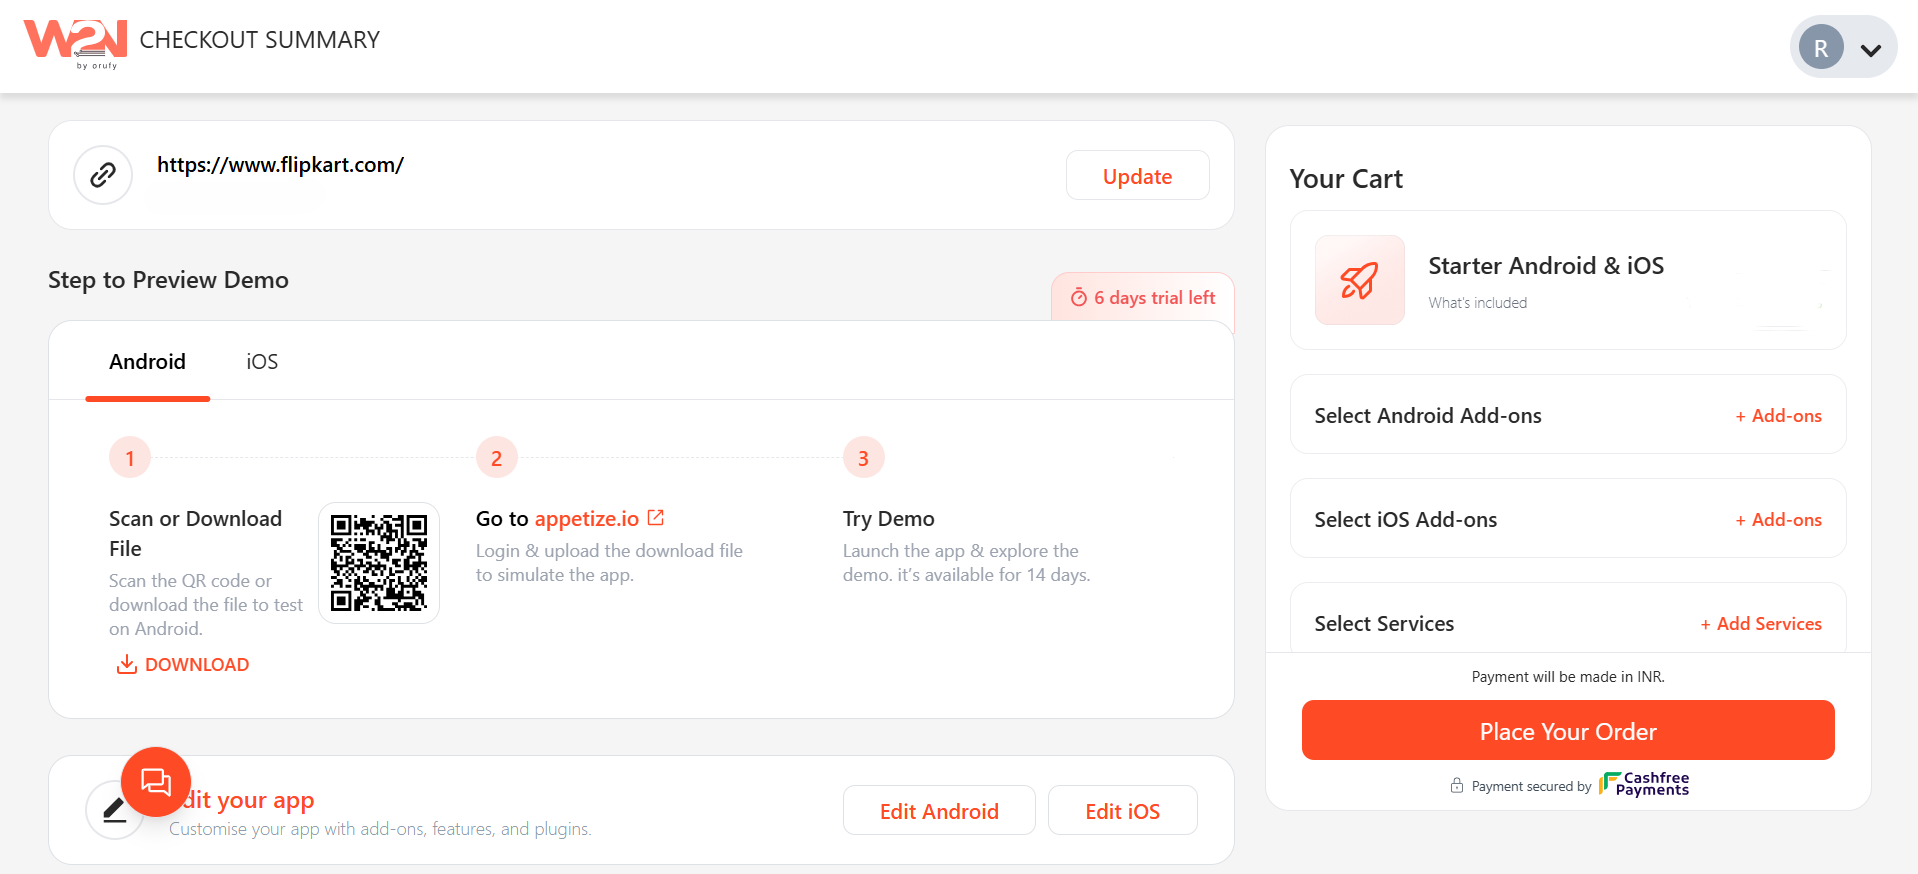Click the lock icon near Cashfree payment note
The width and height of the screenshot is (1918, 874).
click(x=1457, y=786)
